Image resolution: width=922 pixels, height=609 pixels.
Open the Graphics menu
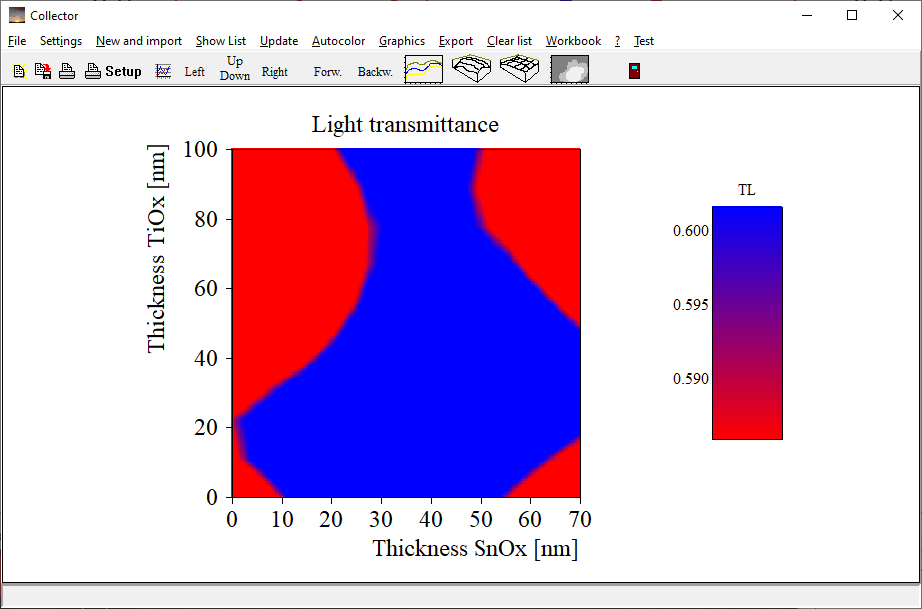point(402,41)
